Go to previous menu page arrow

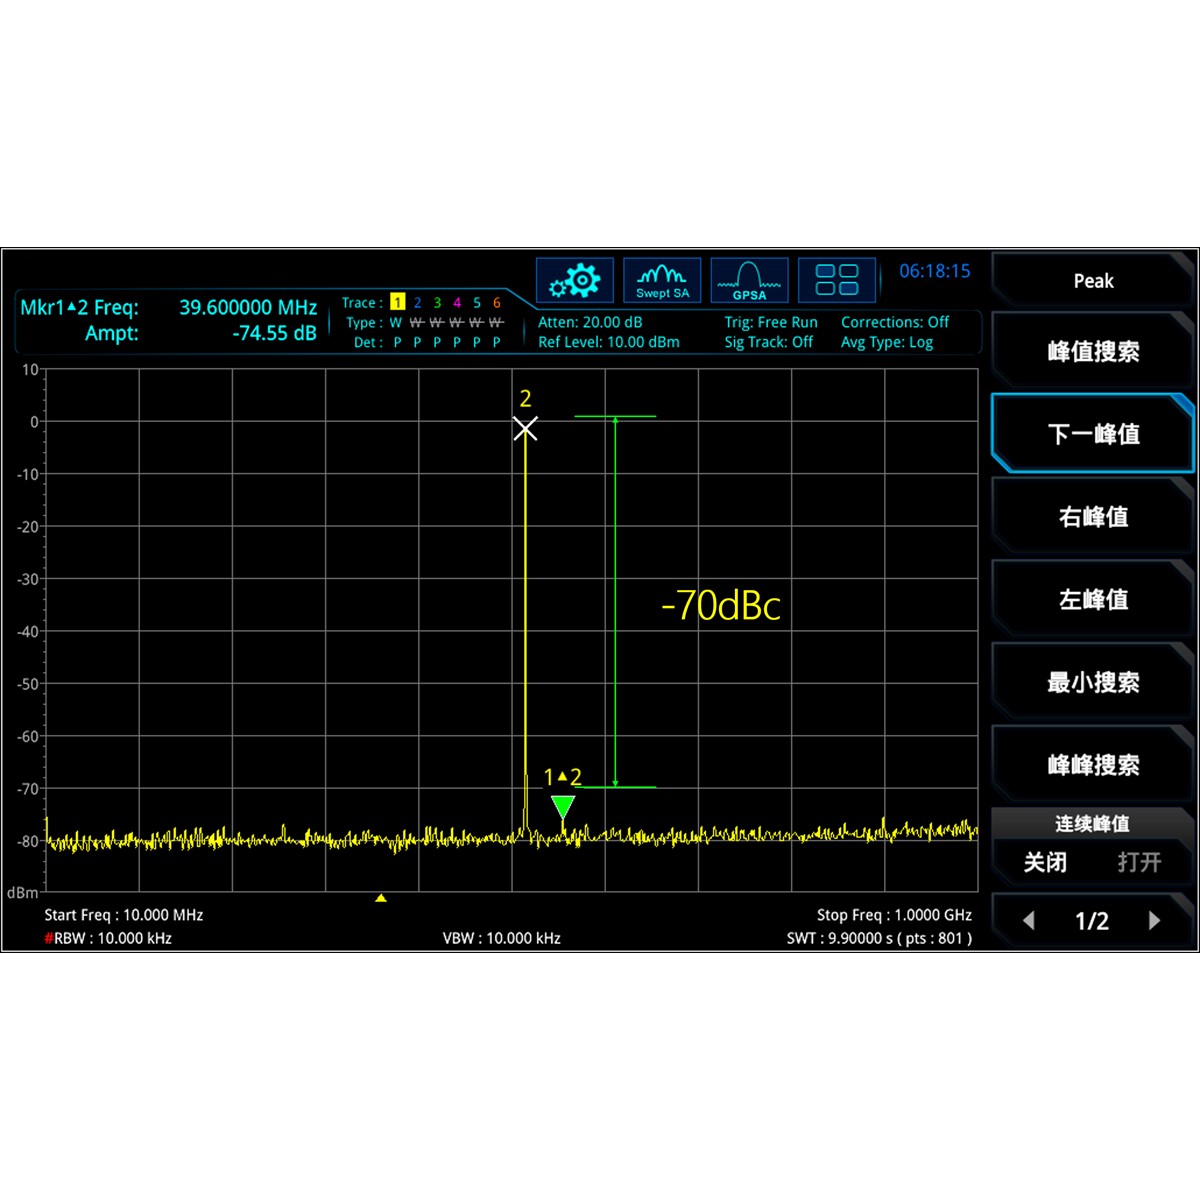(1029, 921)
